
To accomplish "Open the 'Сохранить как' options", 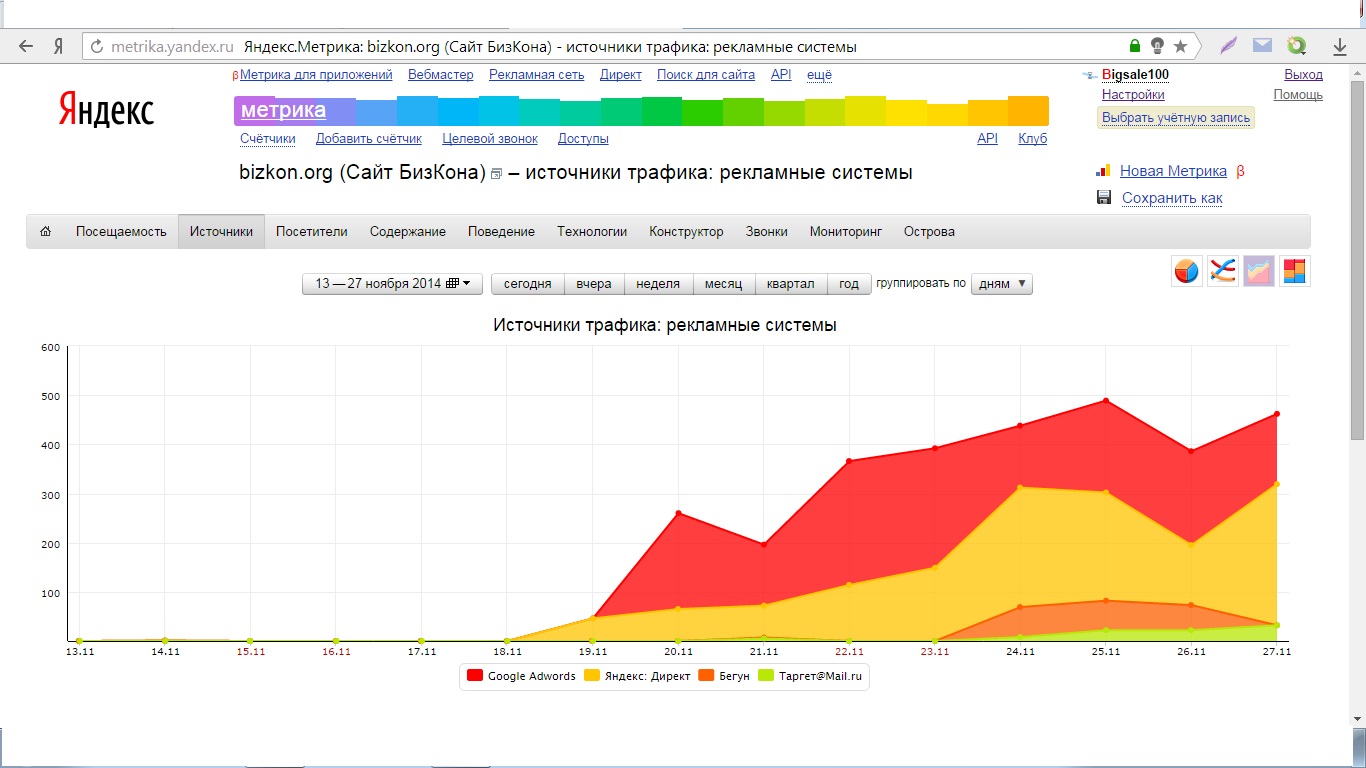I will click(1172, 198).
